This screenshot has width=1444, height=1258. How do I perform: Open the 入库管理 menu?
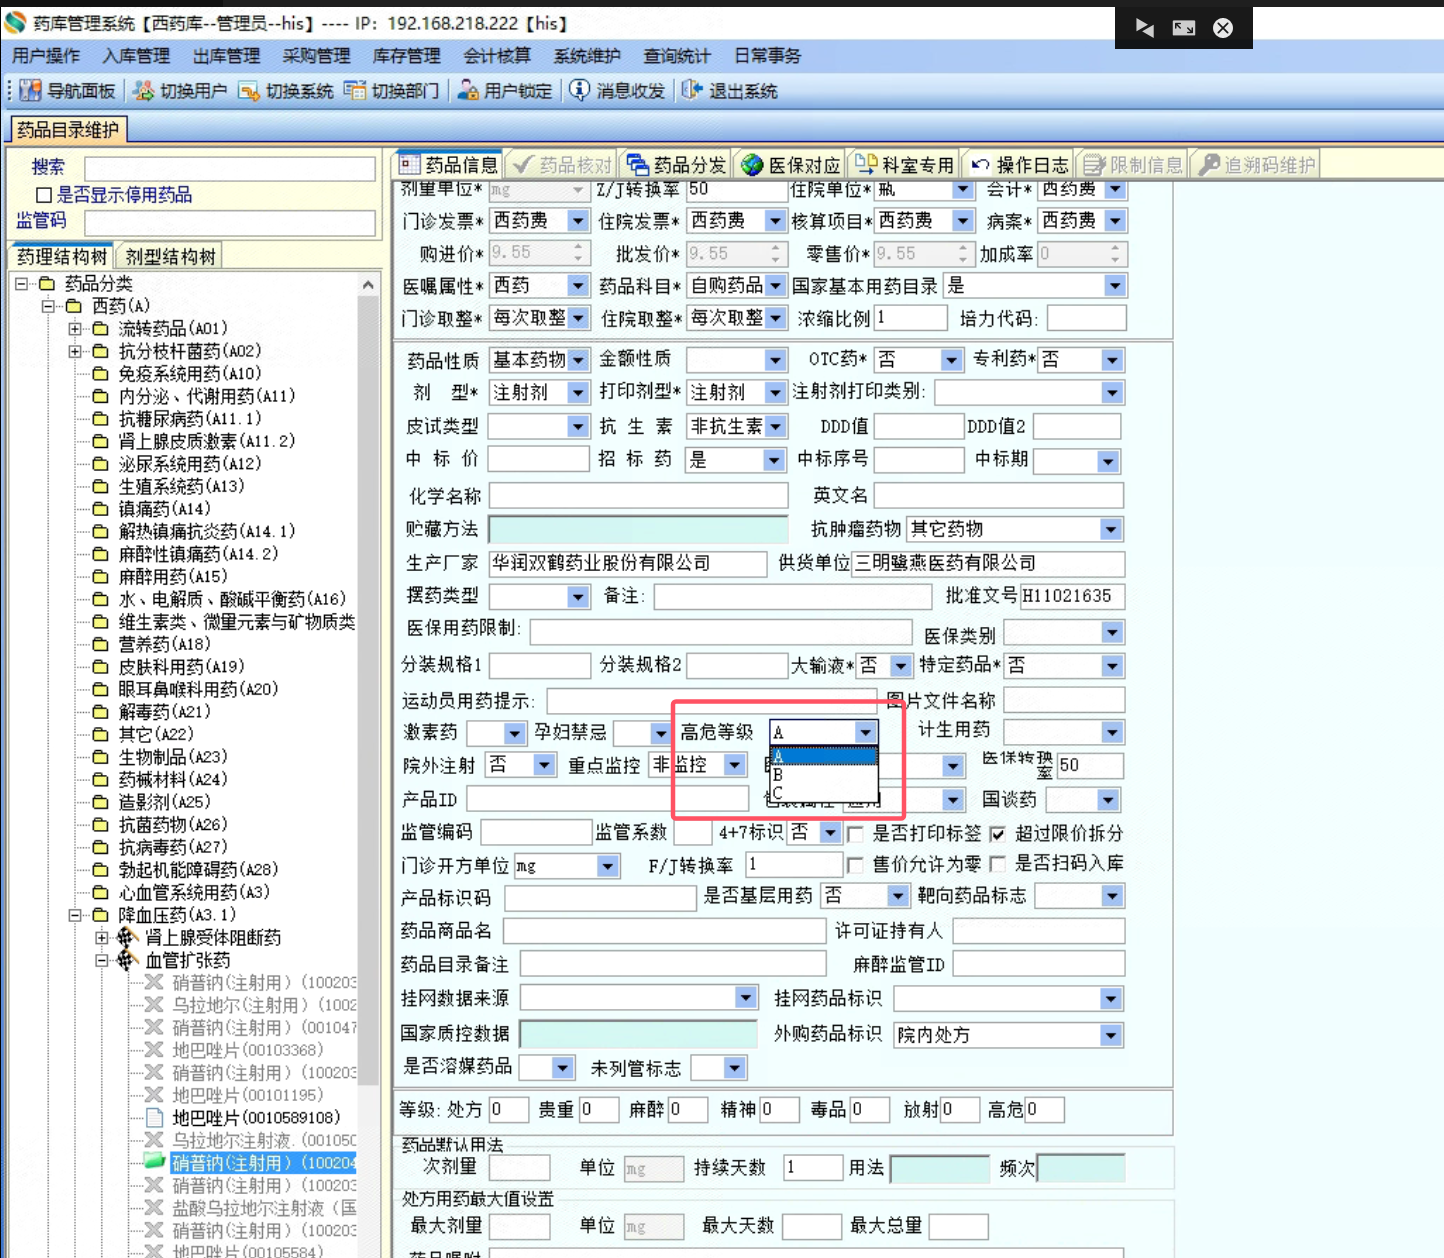[136, 56]
